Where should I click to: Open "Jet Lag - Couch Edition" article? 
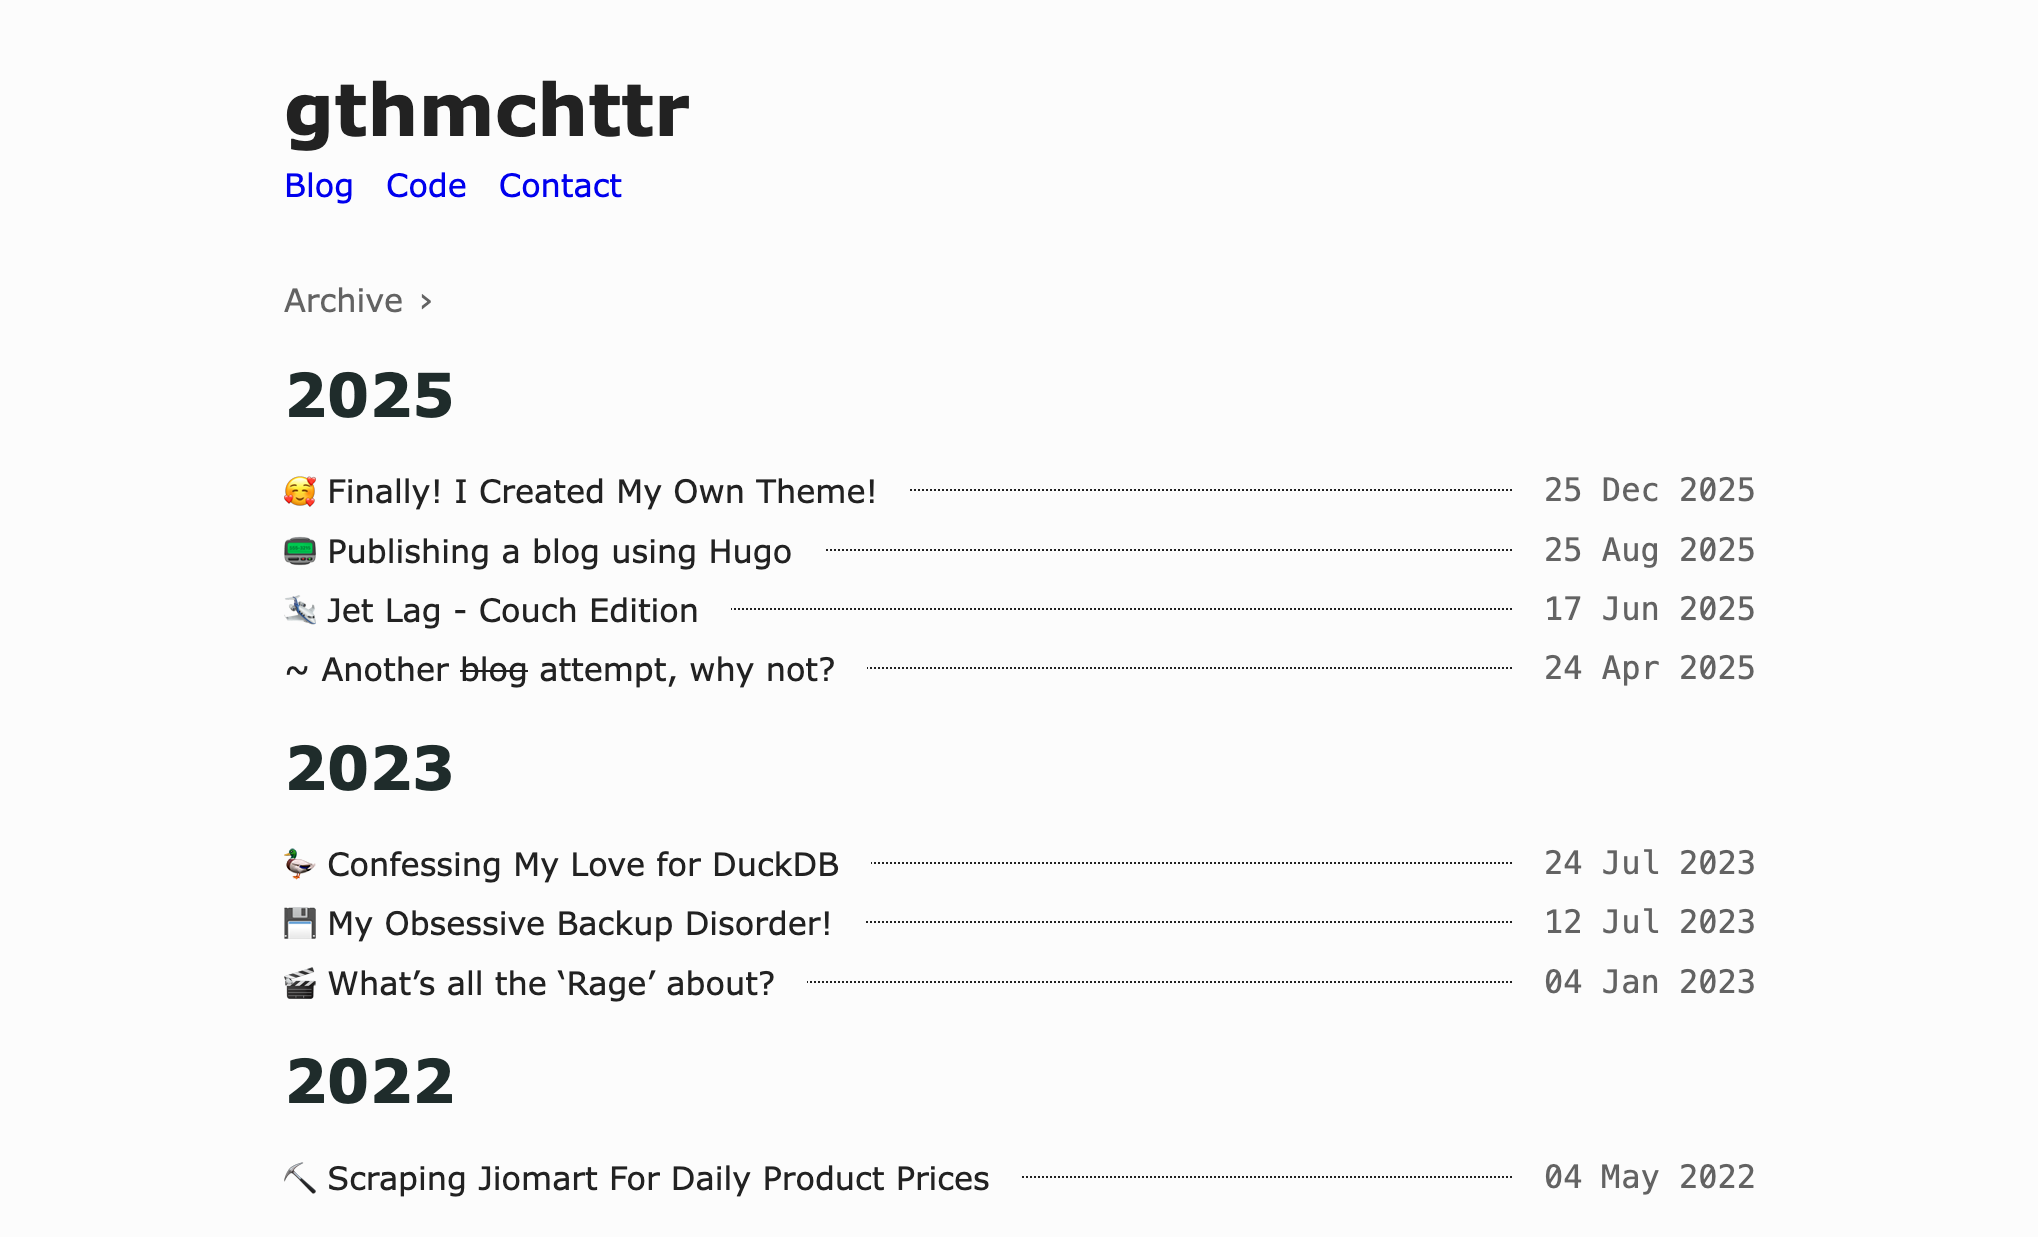point(512,610)
